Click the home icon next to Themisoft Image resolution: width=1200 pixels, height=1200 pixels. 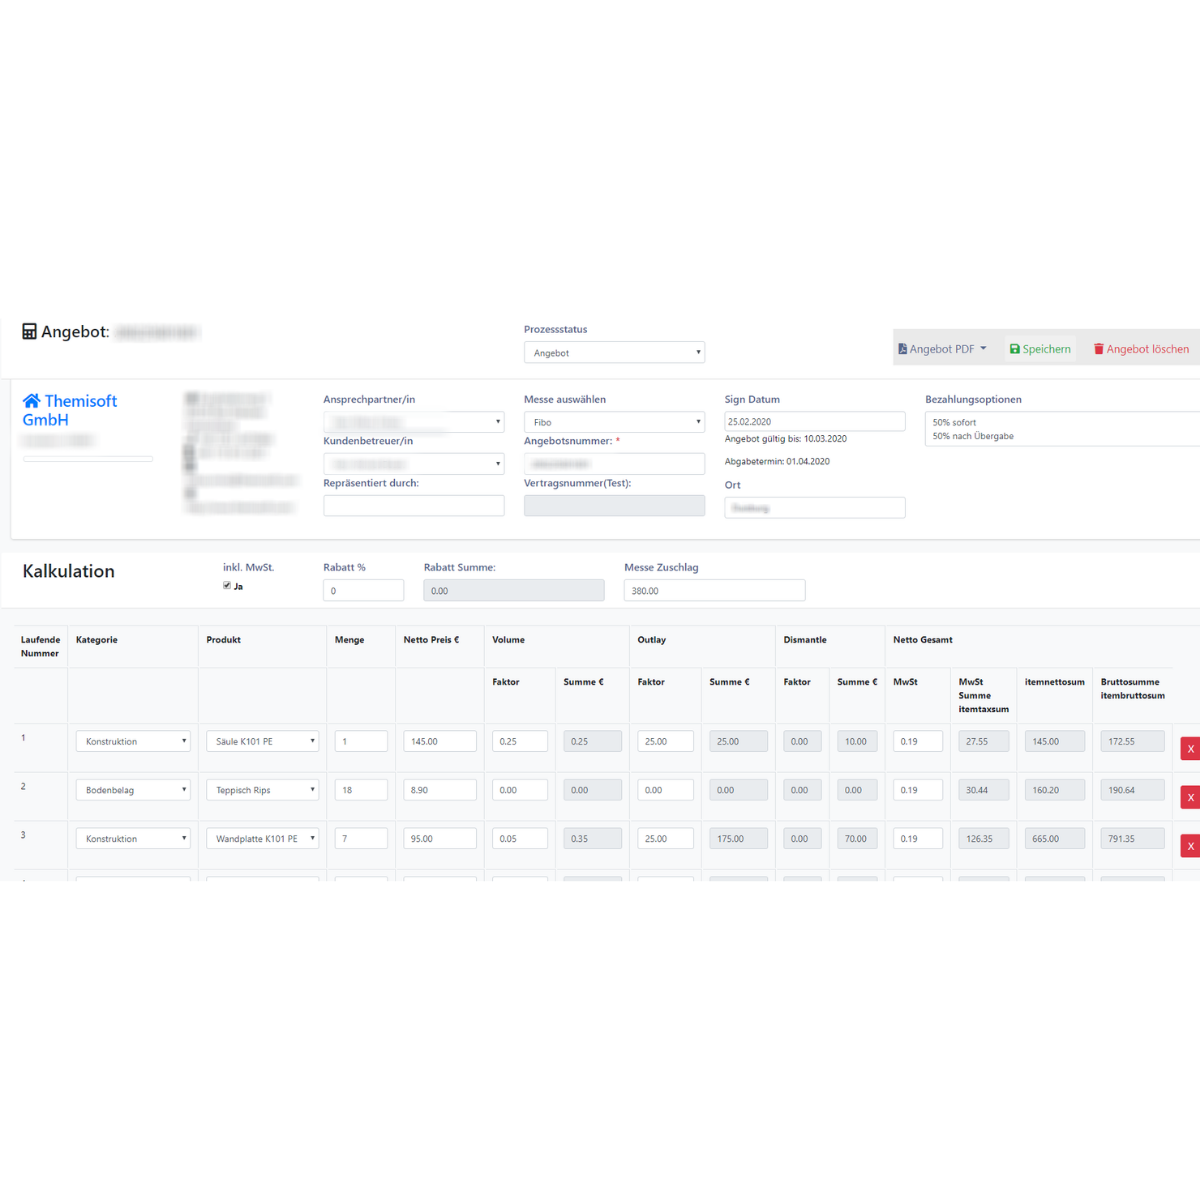pos(32,401)
